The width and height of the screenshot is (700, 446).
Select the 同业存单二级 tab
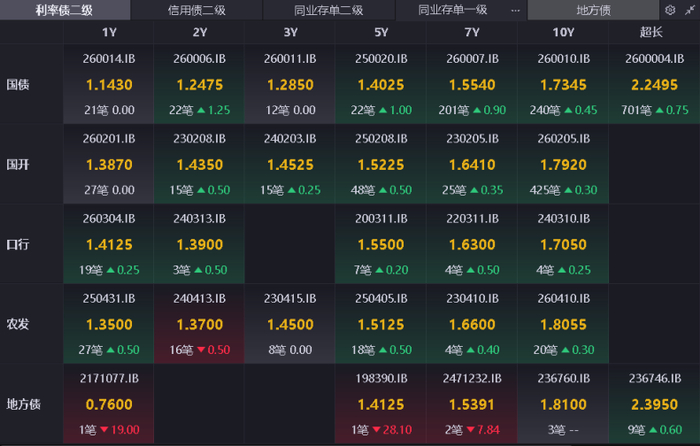click(x=329, y=10)
